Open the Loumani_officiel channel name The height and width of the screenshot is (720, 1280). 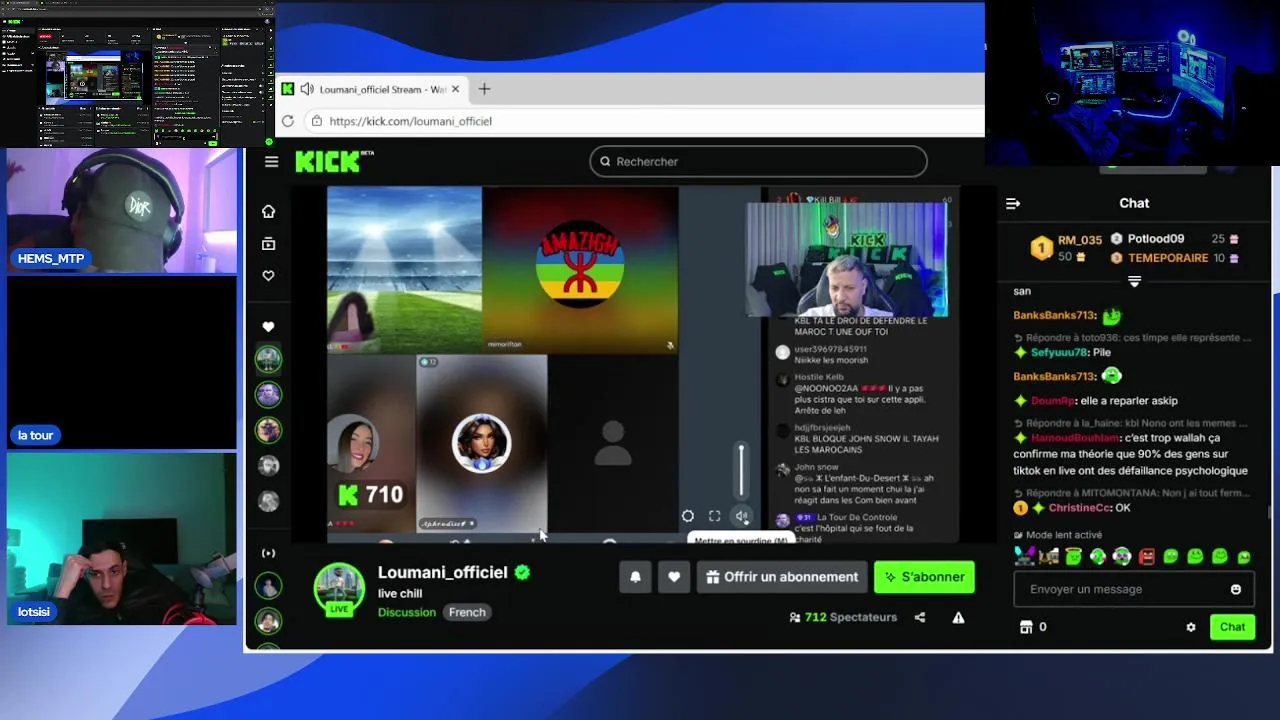tap(443, 573)
